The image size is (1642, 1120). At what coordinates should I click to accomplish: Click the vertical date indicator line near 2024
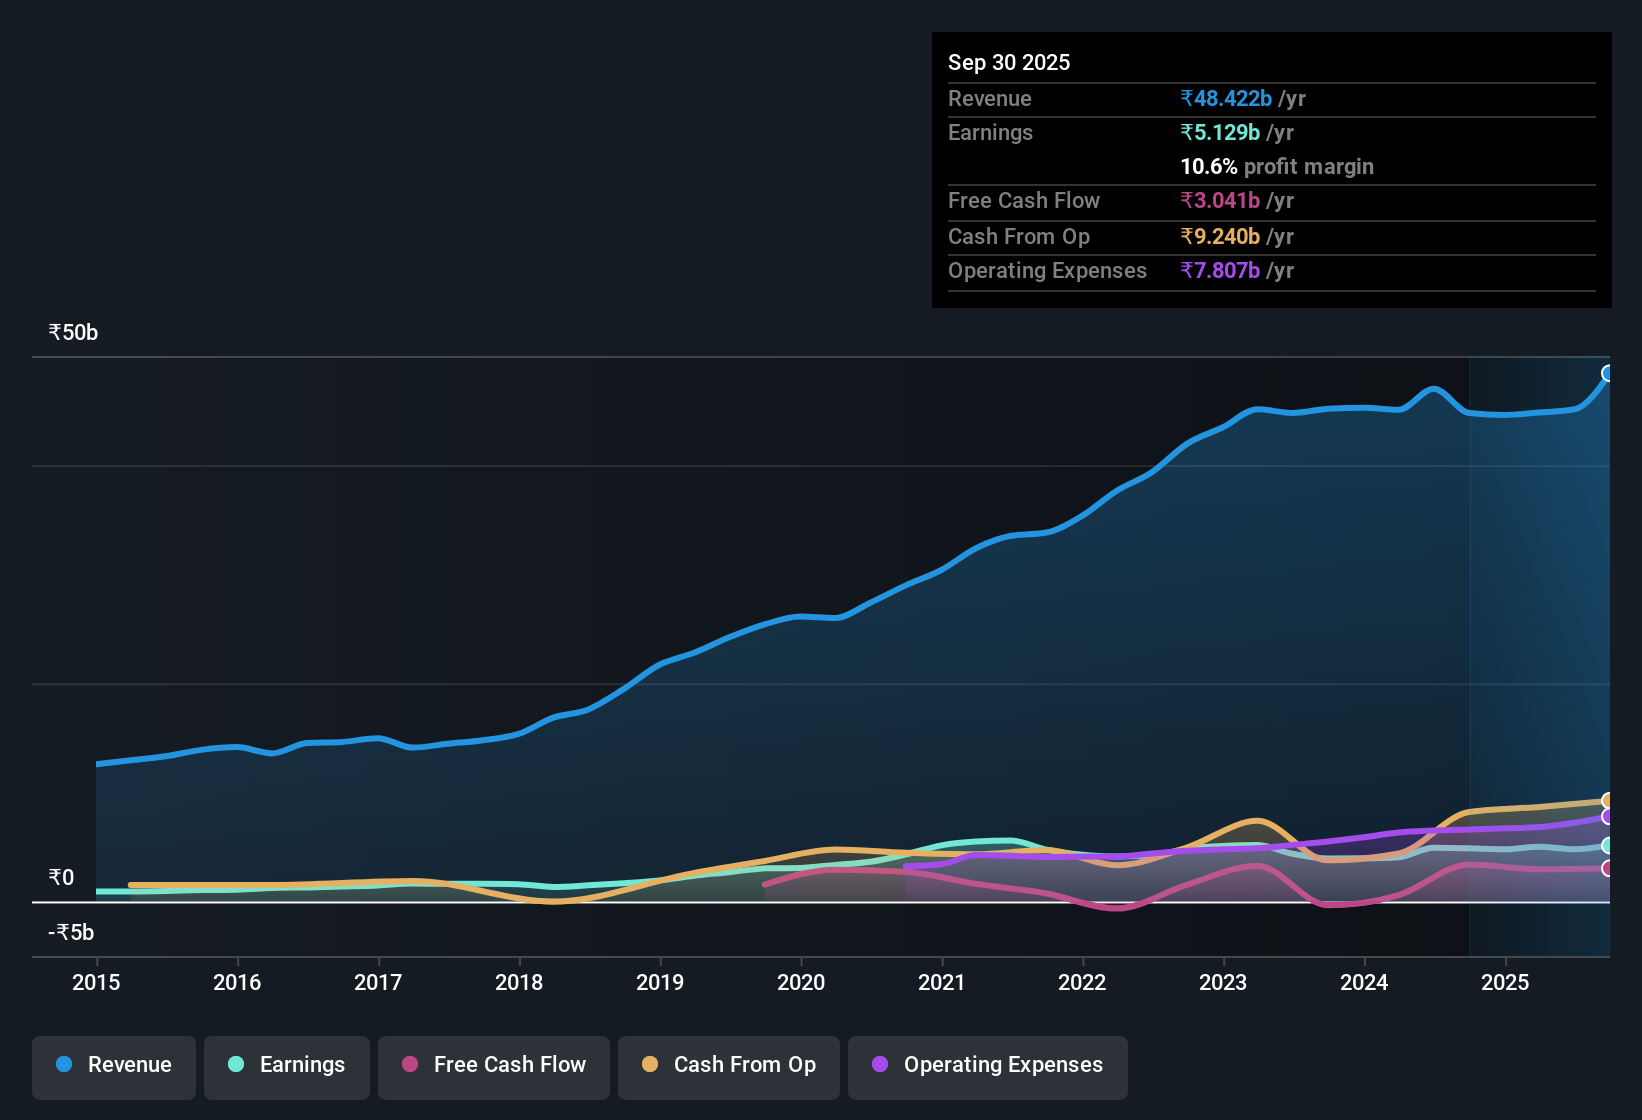(x=1470, y=650)
